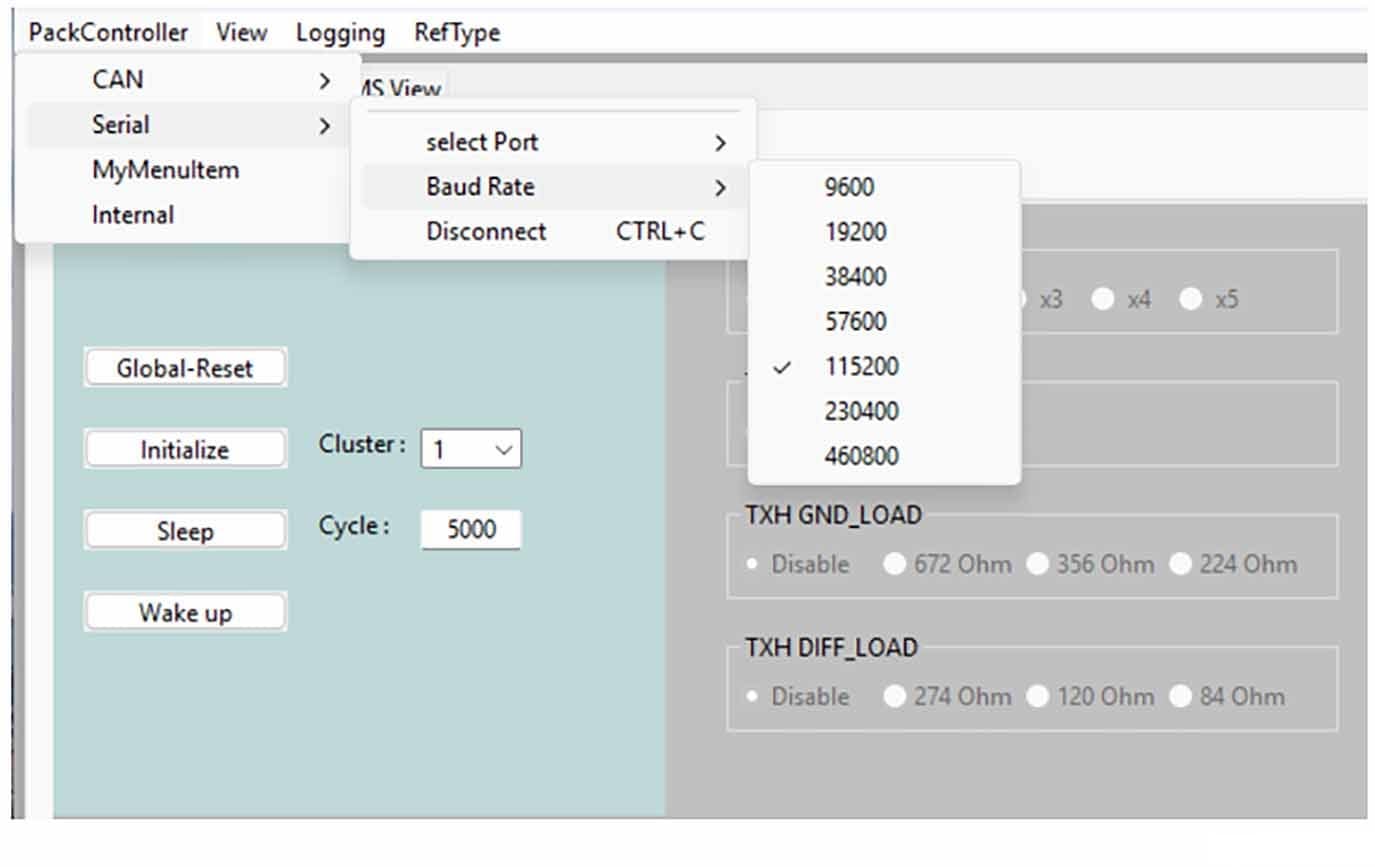Set baud rate to 19200
Screen dimensions: 1375x867
884,232
